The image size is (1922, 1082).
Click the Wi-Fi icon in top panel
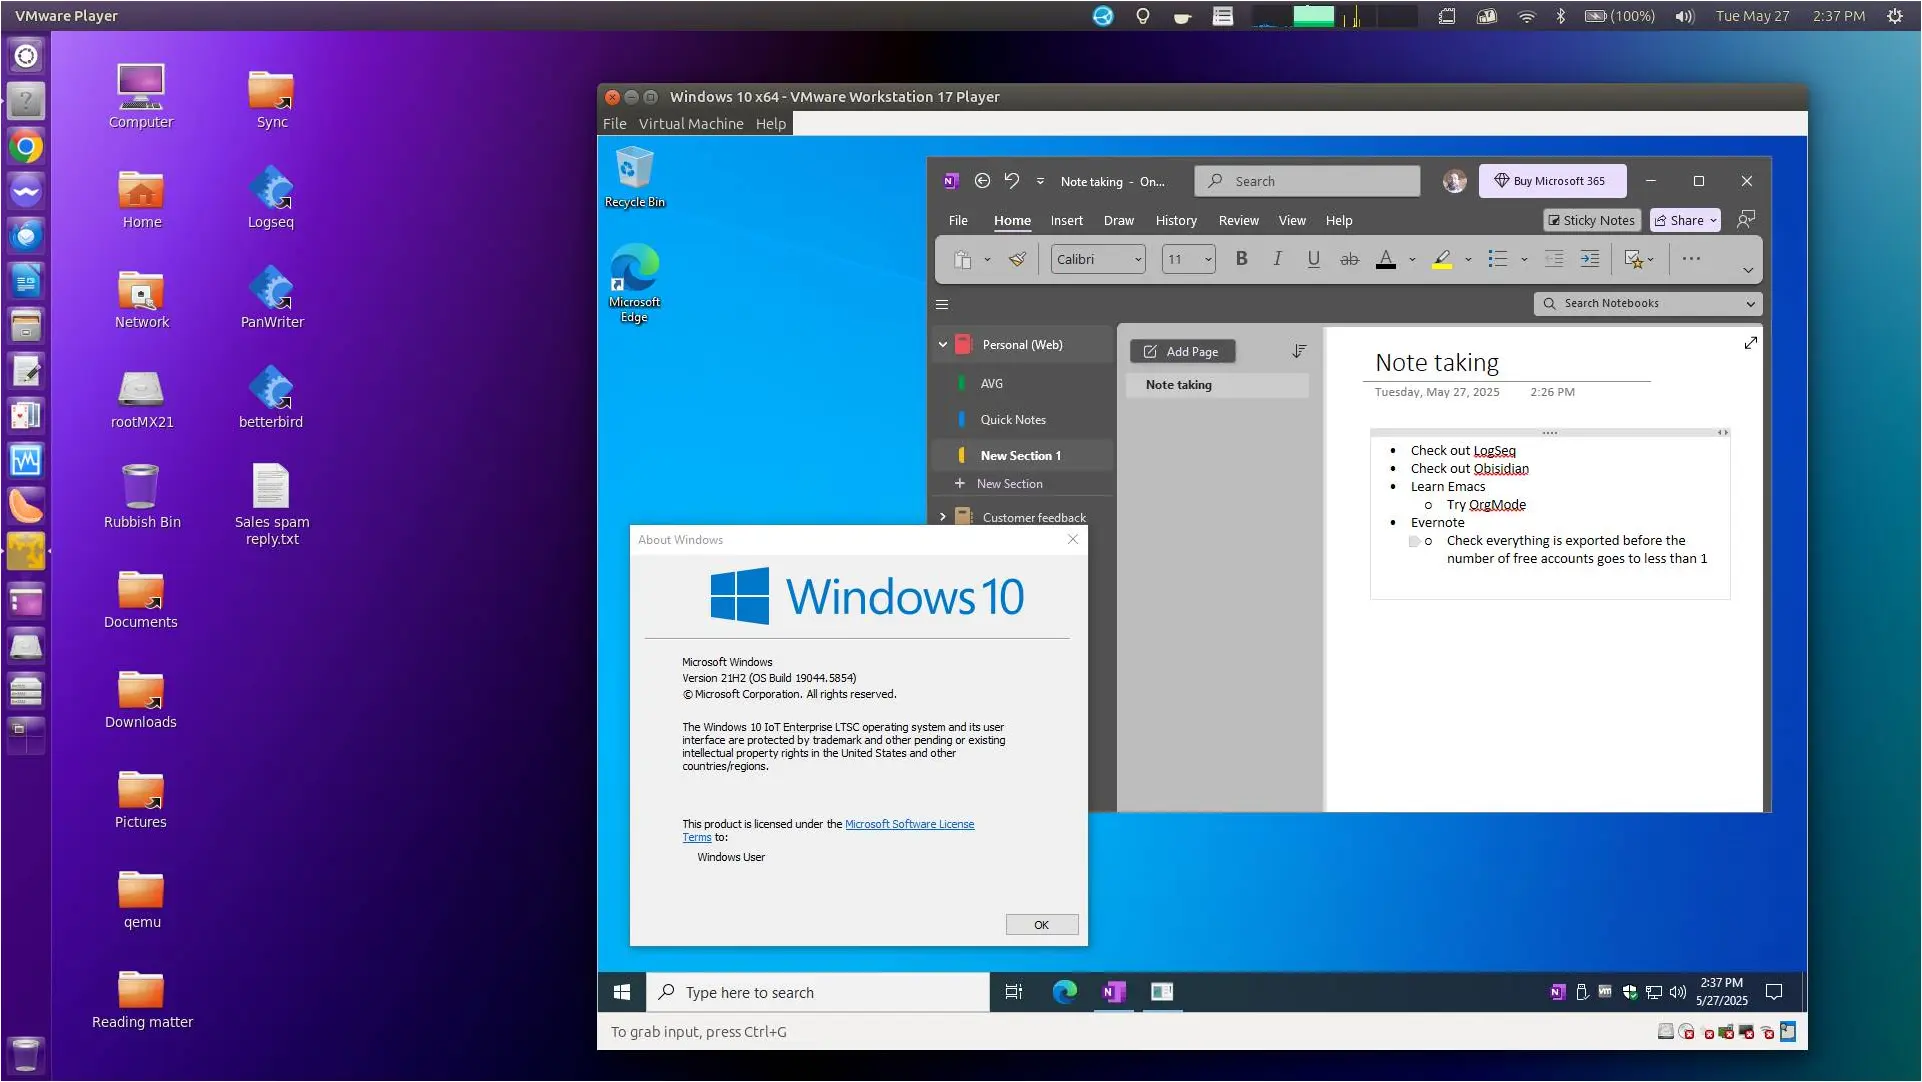[x=1526, y=16]
